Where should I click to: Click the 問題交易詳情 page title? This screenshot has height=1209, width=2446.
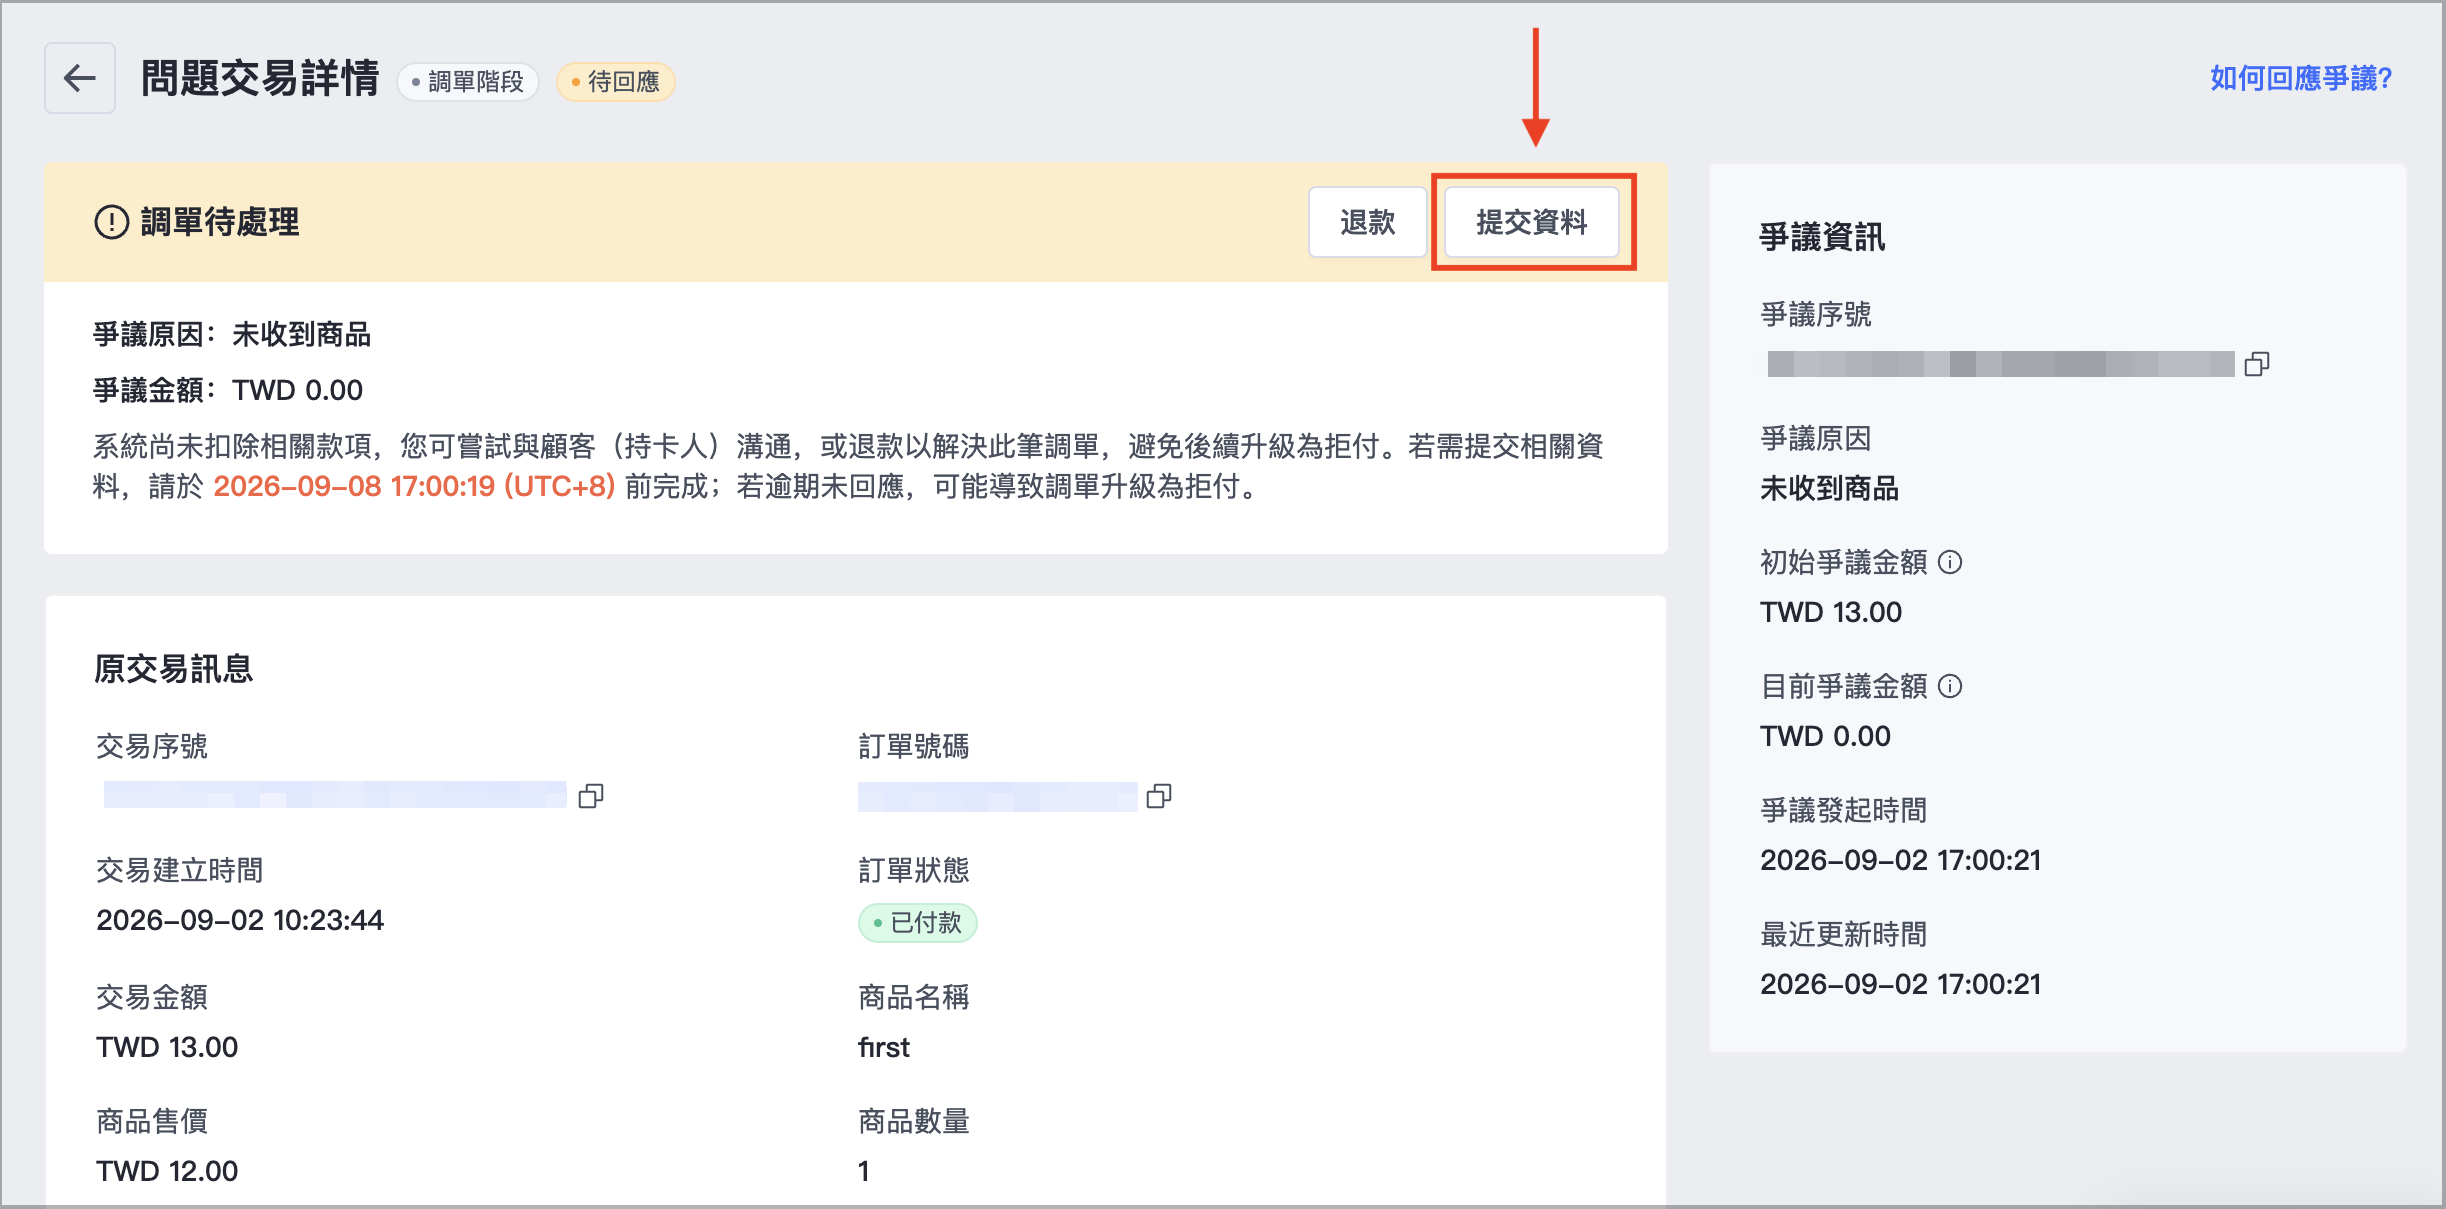(260, 78)
